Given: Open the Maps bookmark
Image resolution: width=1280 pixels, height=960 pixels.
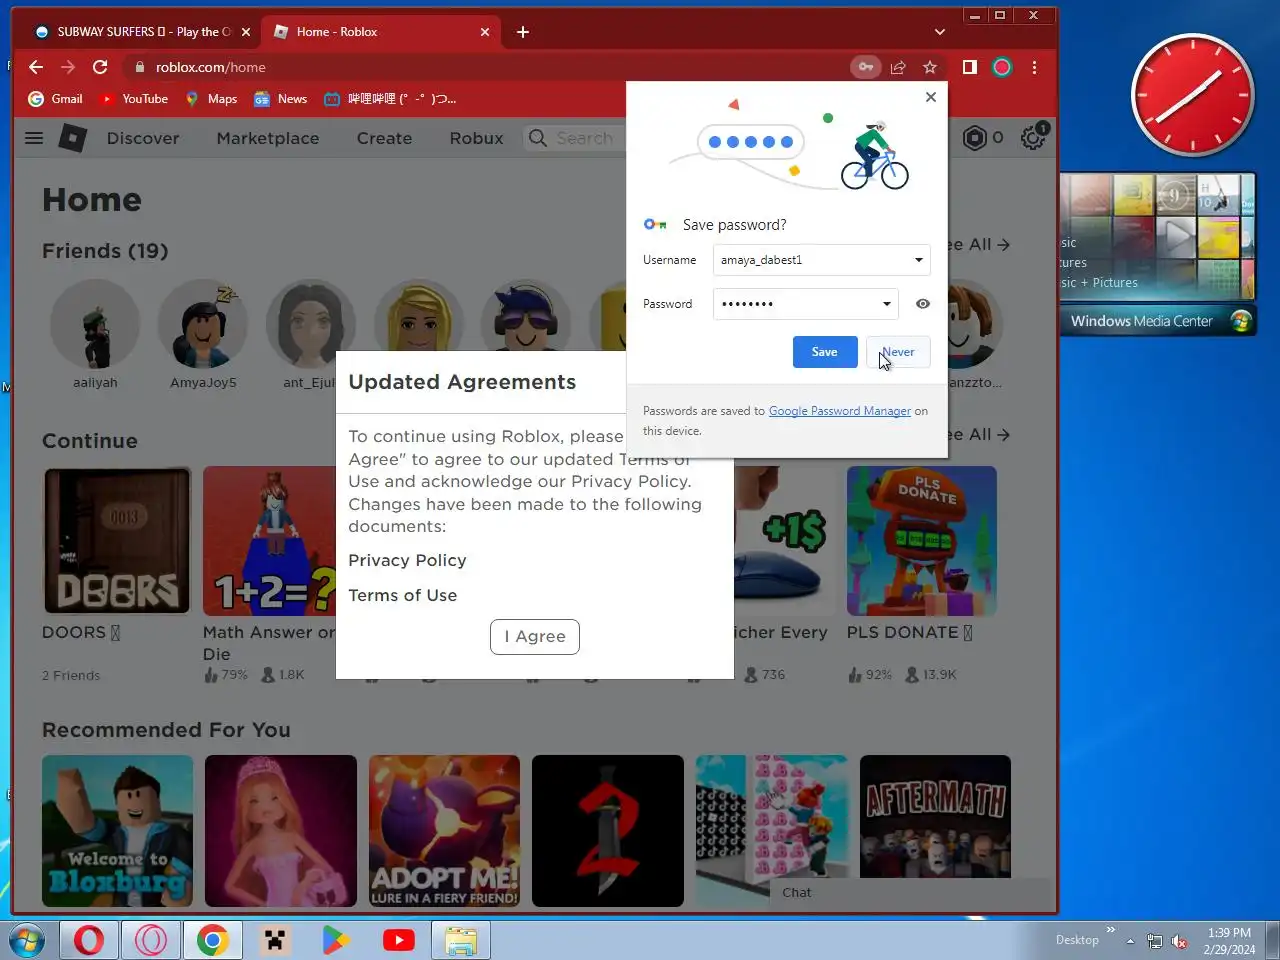Looking at the screenshot, I should 211,99.
